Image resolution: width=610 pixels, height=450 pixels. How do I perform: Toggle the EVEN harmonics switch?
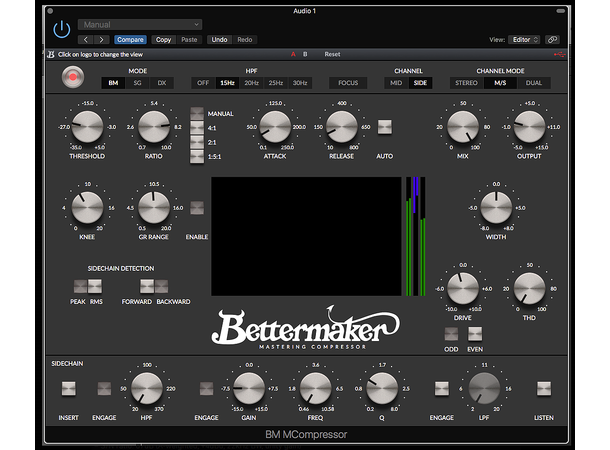click(x=475, y=334)
